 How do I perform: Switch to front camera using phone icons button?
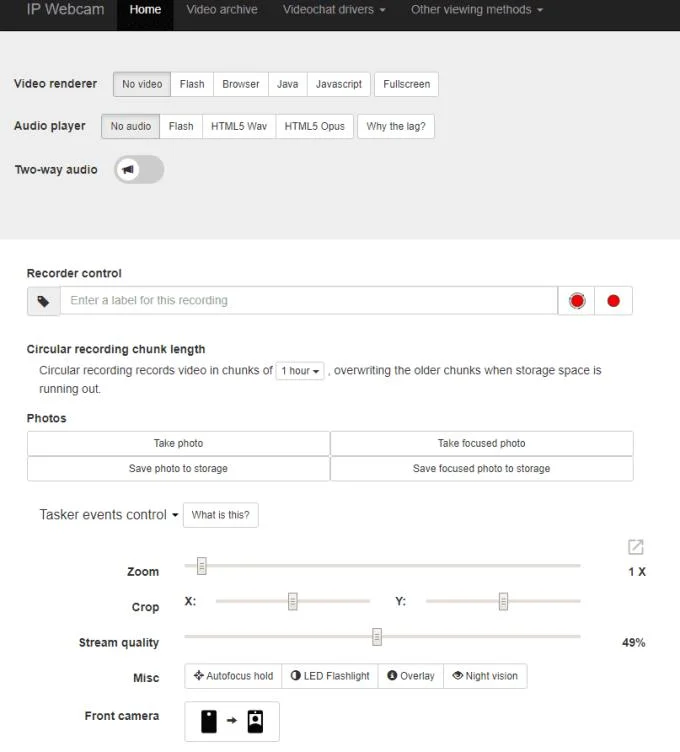[x=232, y=721]
